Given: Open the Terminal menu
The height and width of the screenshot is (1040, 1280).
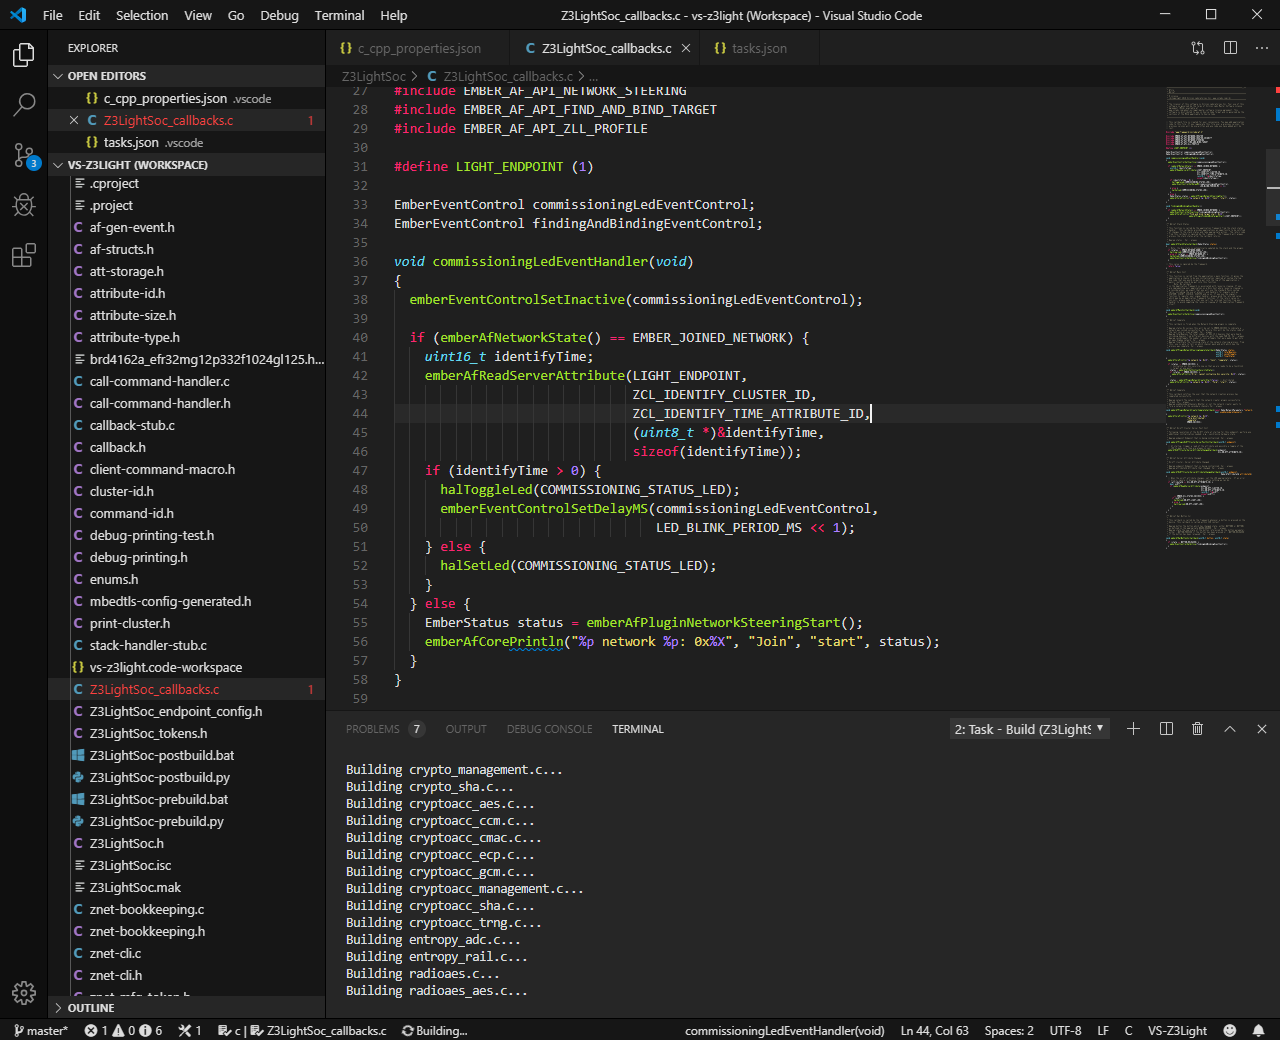Looking at the screenshot, I should point(339,15).
